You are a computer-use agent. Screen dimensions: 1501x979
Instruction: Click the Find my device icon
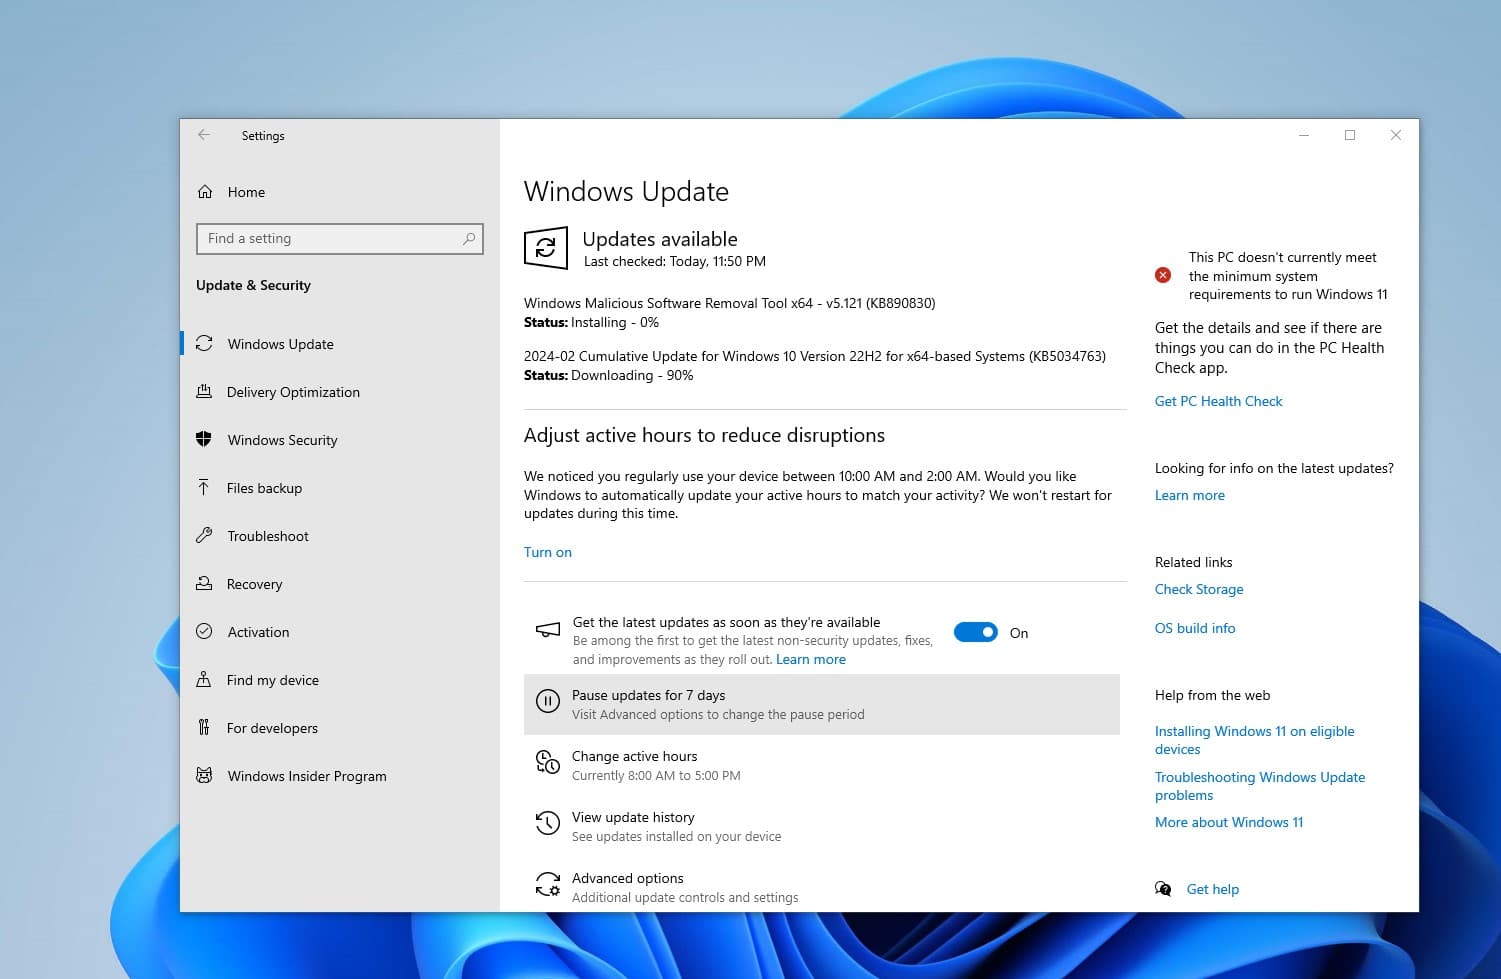point(204,679)
